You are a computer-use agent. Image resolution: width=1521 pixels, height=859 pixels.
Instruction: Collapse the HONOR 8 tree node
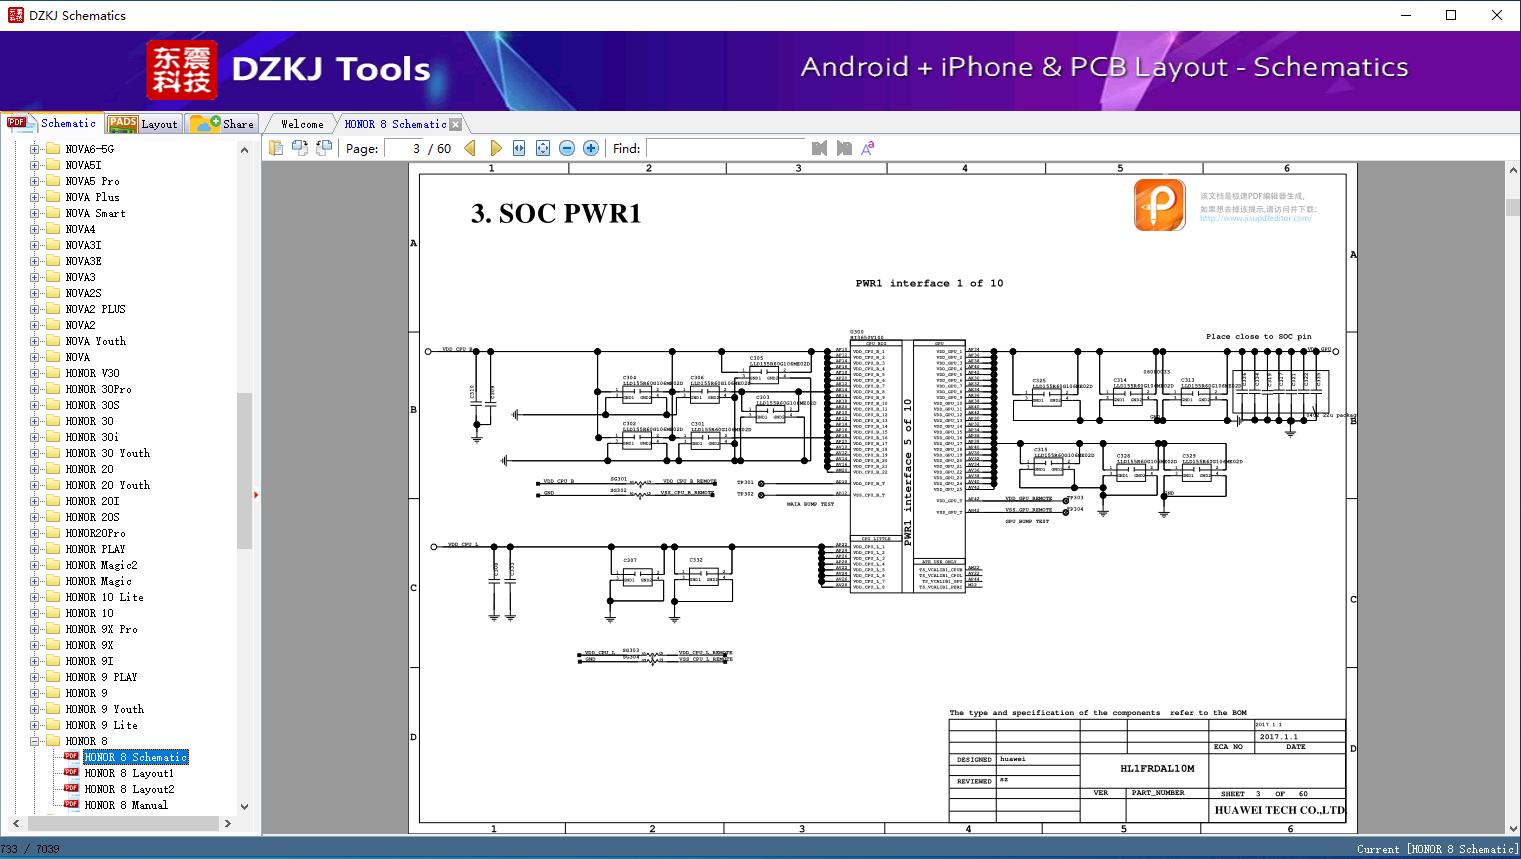click(x=35, y=741)
